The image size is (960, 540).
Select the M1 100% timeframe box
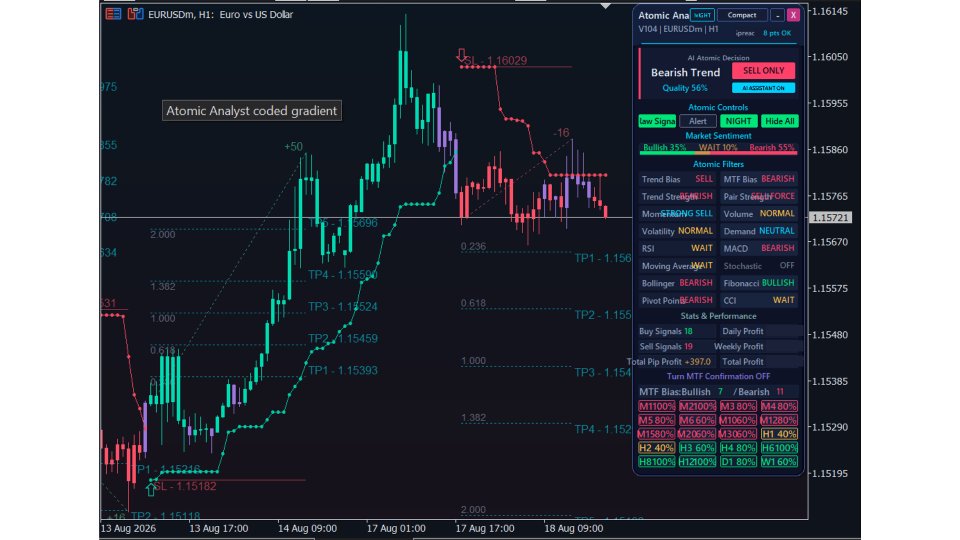pos(656,407)
